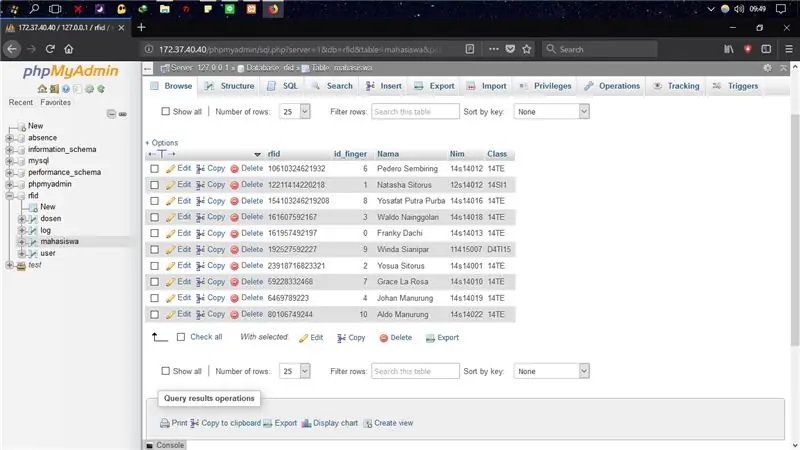The height and width of the screenshot is (450, 800).
Task: Click the page vertical scrollbar
Action: click(794, 230)
